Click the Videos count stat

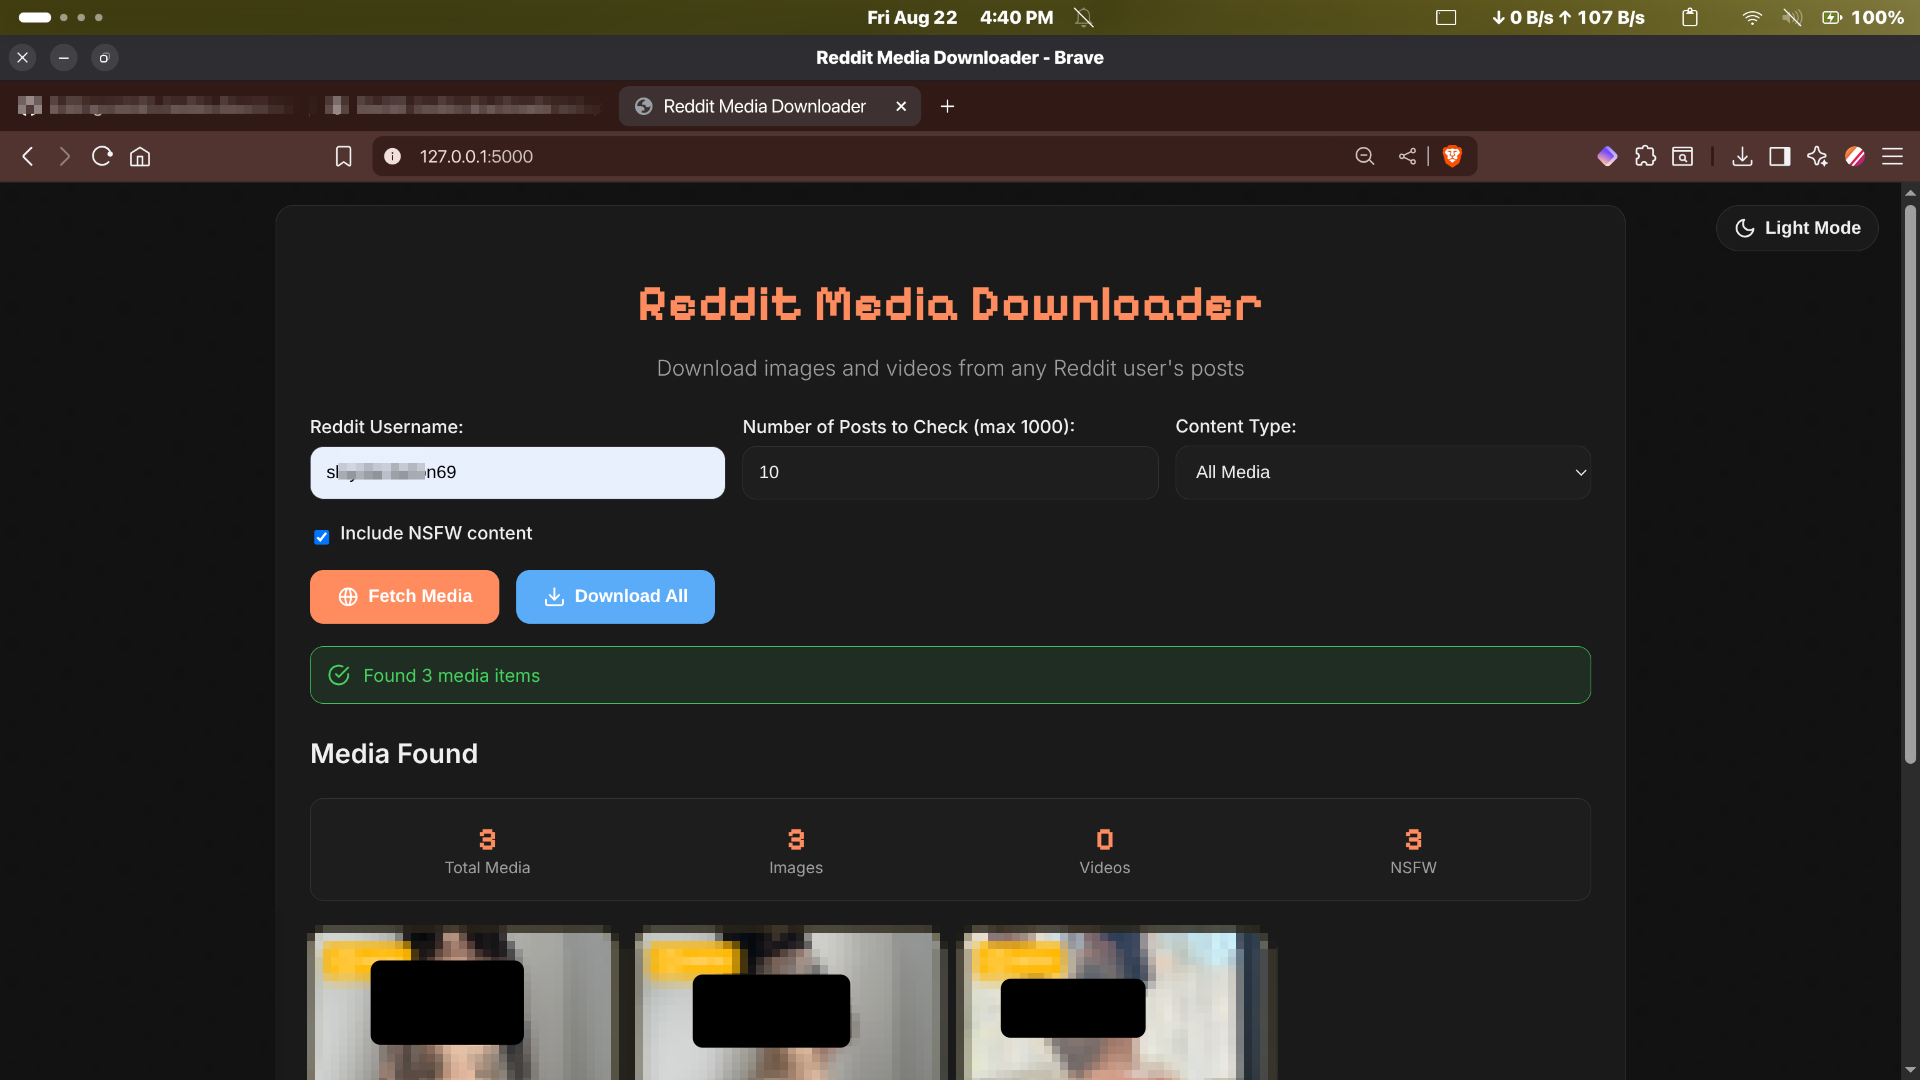point(1104,851)
